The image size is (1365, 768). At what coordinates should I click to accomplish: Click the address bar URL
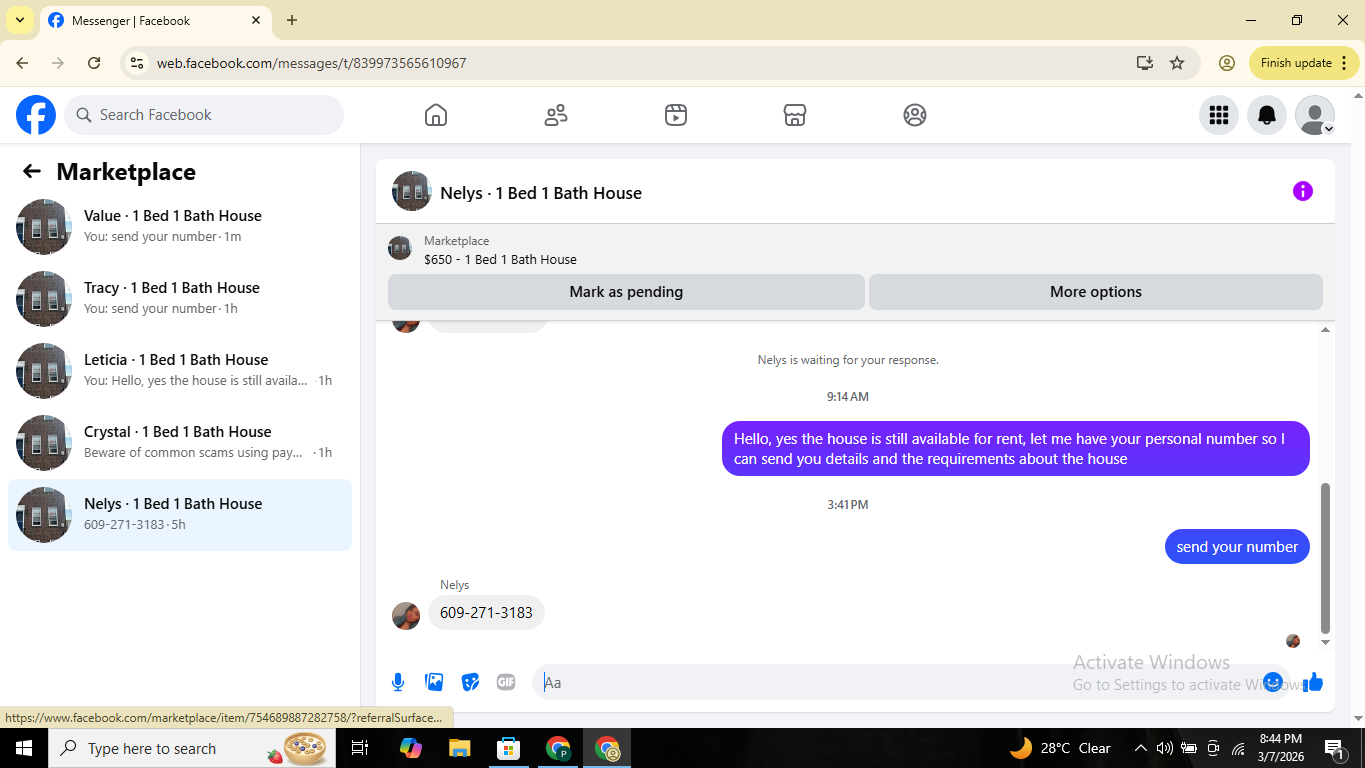pos(311,63)
